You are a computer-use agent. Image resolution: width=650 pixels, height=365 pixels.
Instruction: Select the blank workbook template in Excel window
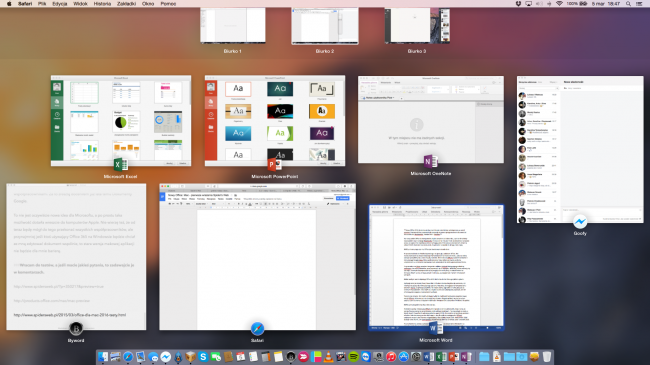(x=84, y=93)
